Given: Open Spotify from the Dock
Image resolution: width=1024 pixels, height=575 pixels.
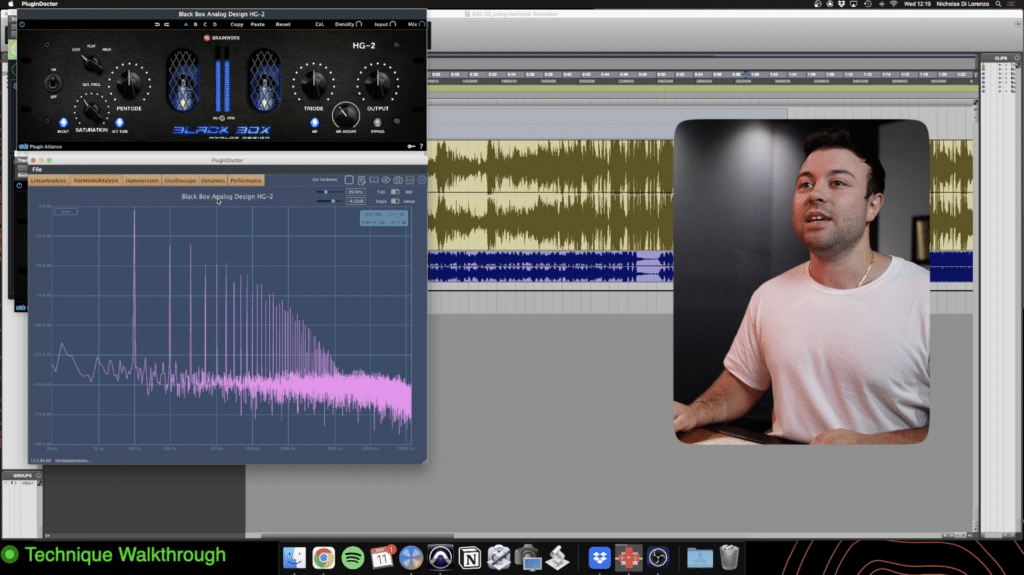Looking at the screenshot, I should coord(353,557).
